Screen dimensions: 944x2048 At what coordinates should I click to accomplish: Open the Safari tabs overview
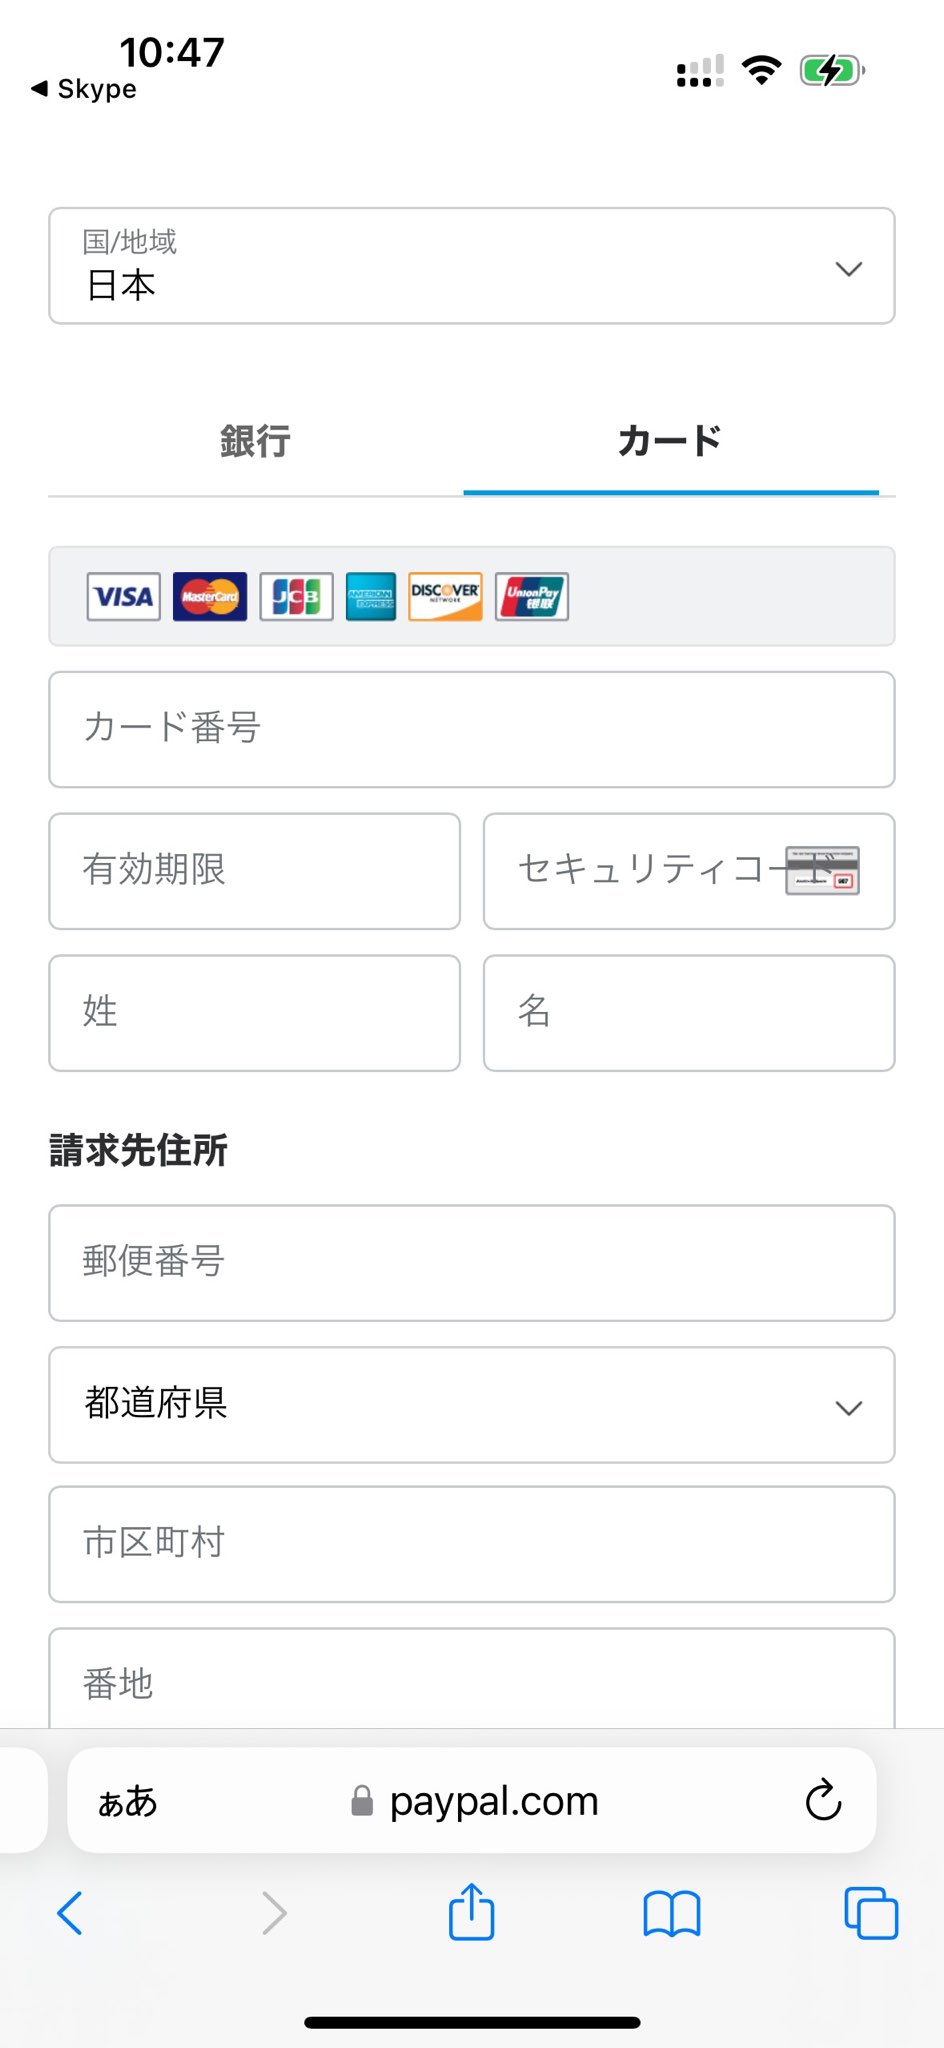pyautogui.click(x=871, y=1913)
